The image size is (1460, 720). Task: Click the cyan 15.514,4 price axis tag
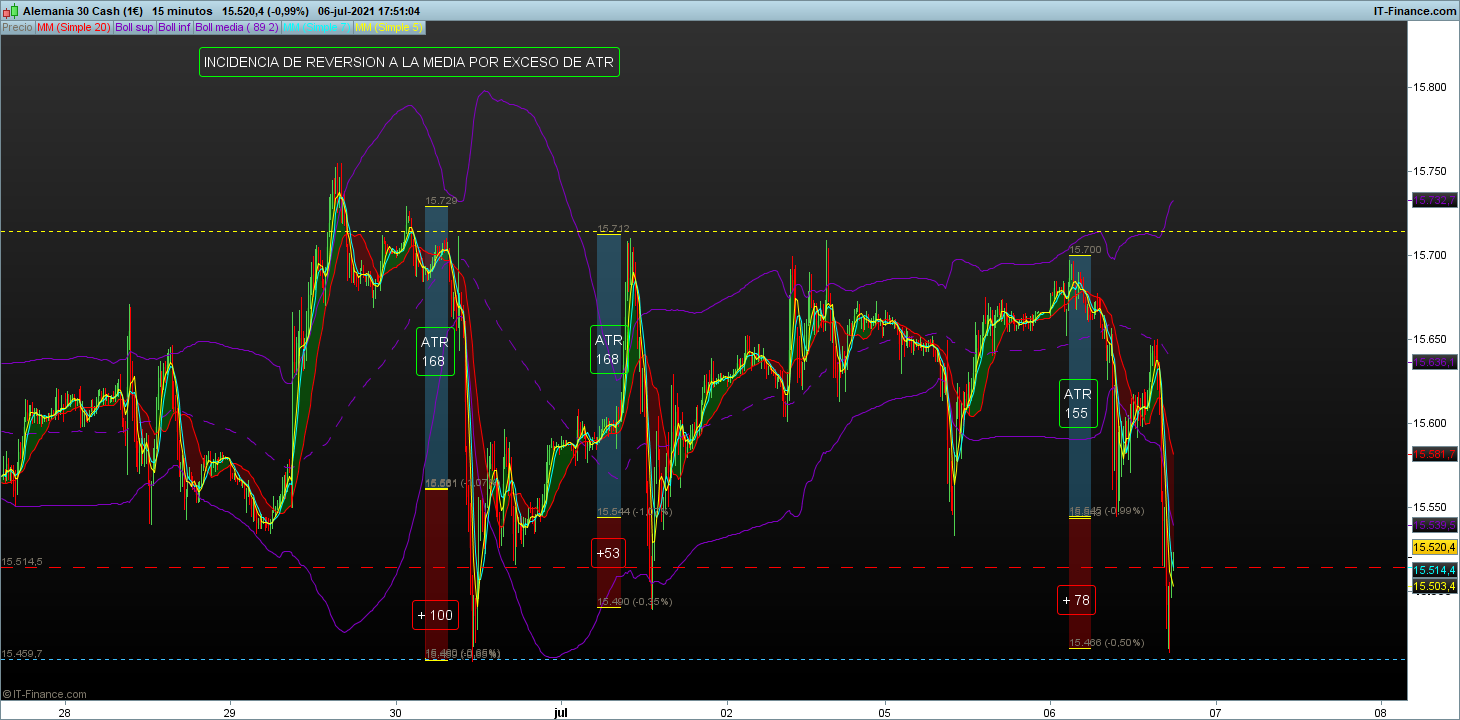[1434, 570]
